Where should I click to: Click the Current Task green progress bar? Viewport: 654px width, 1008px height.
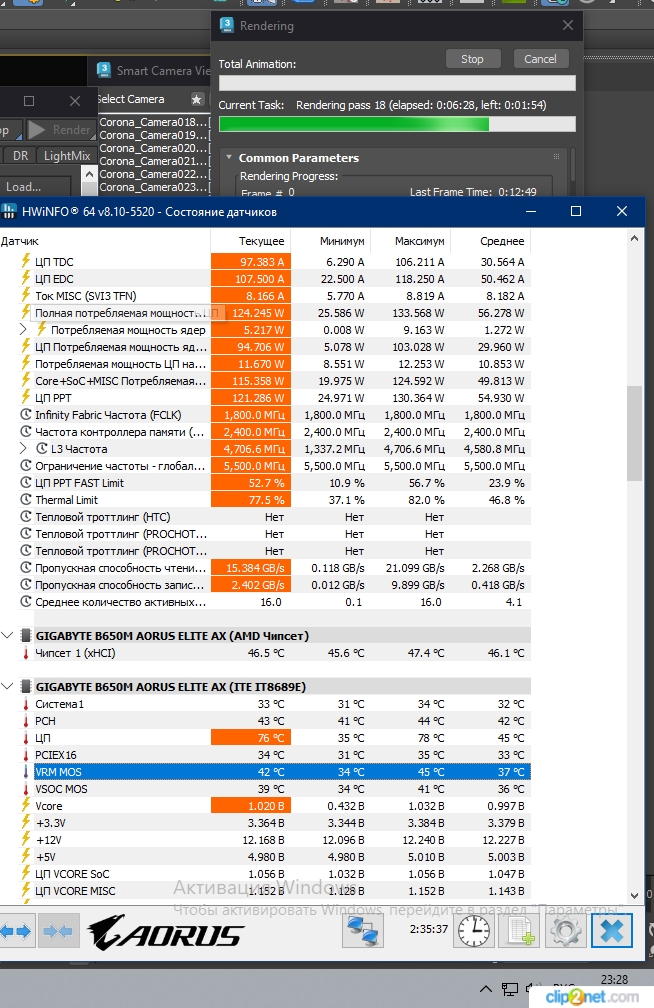(397, 124)
